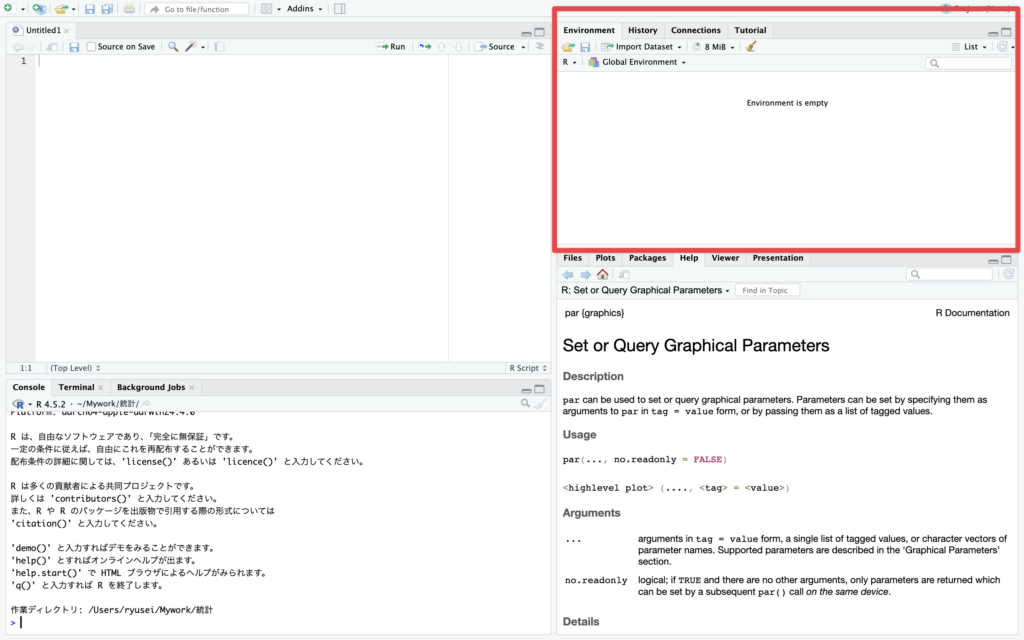Enable the Source on Save checkbox
1024x640 pixels.
tap(92, 47)
